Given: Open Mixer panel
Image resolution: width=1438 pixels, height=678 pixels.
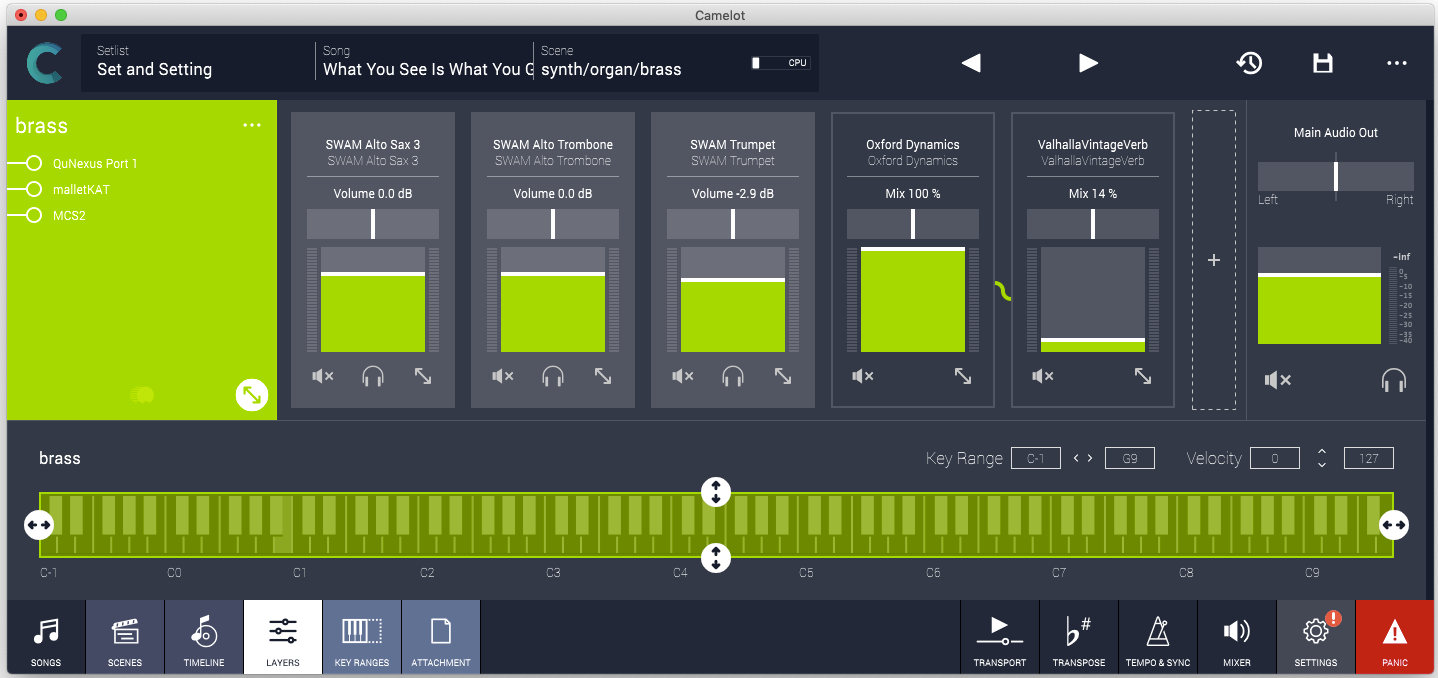Looking at the screenshot, I should click(x=1237, y=637).
